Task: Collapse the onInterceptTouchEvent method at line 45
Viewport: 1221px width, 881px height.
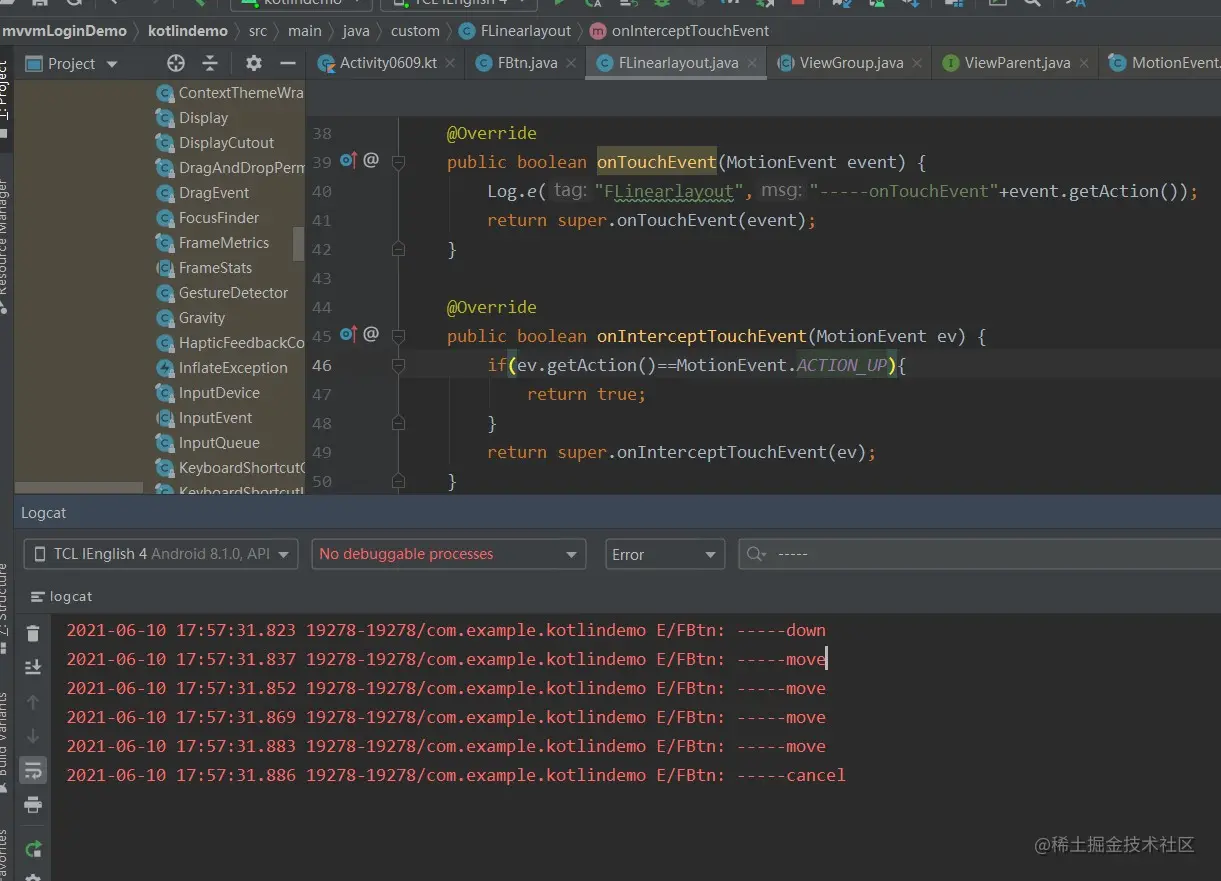Action: (x=398, y=336)
